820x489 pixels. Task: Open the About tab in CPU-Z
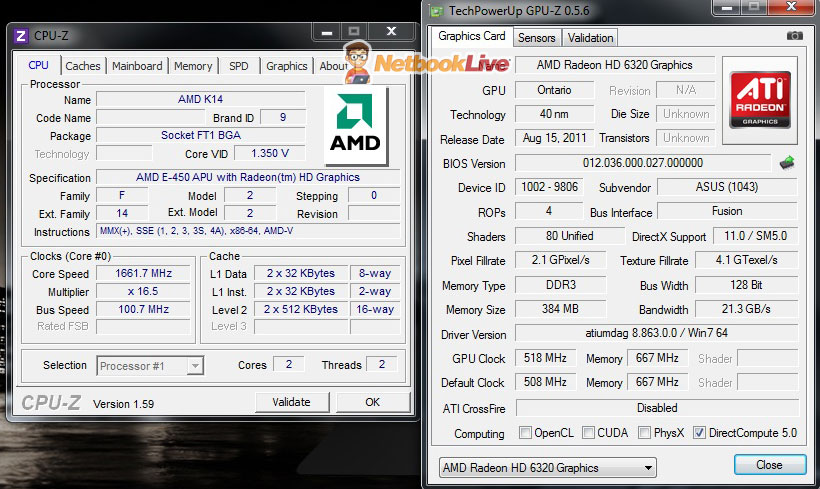click(331, 66)
